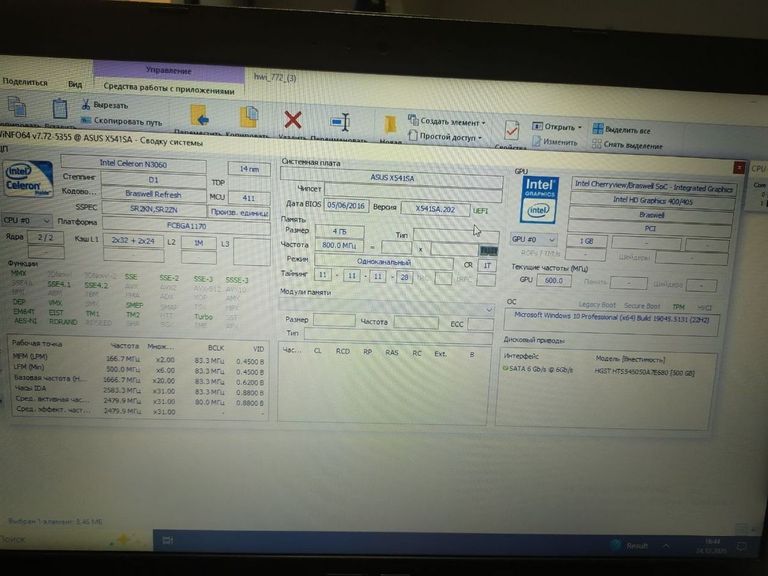Open the GPU #0 selector dropdown

click(x=533, y=240)
